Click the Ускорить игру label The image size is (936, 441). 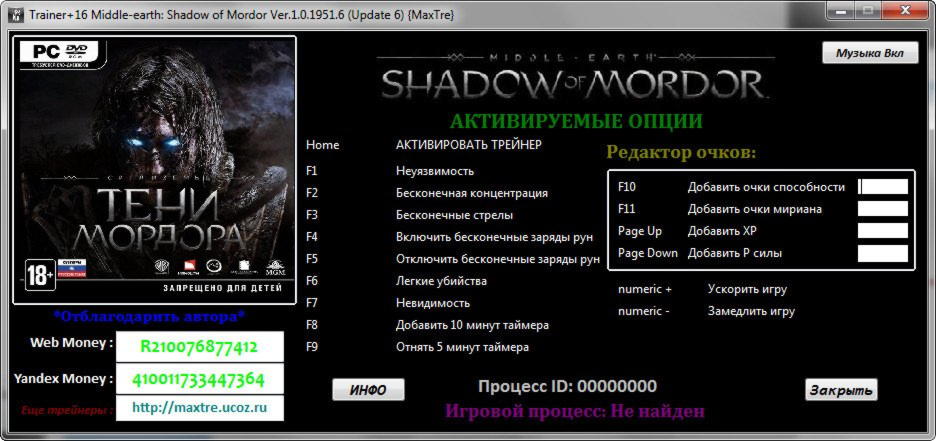tap(747, 289)
